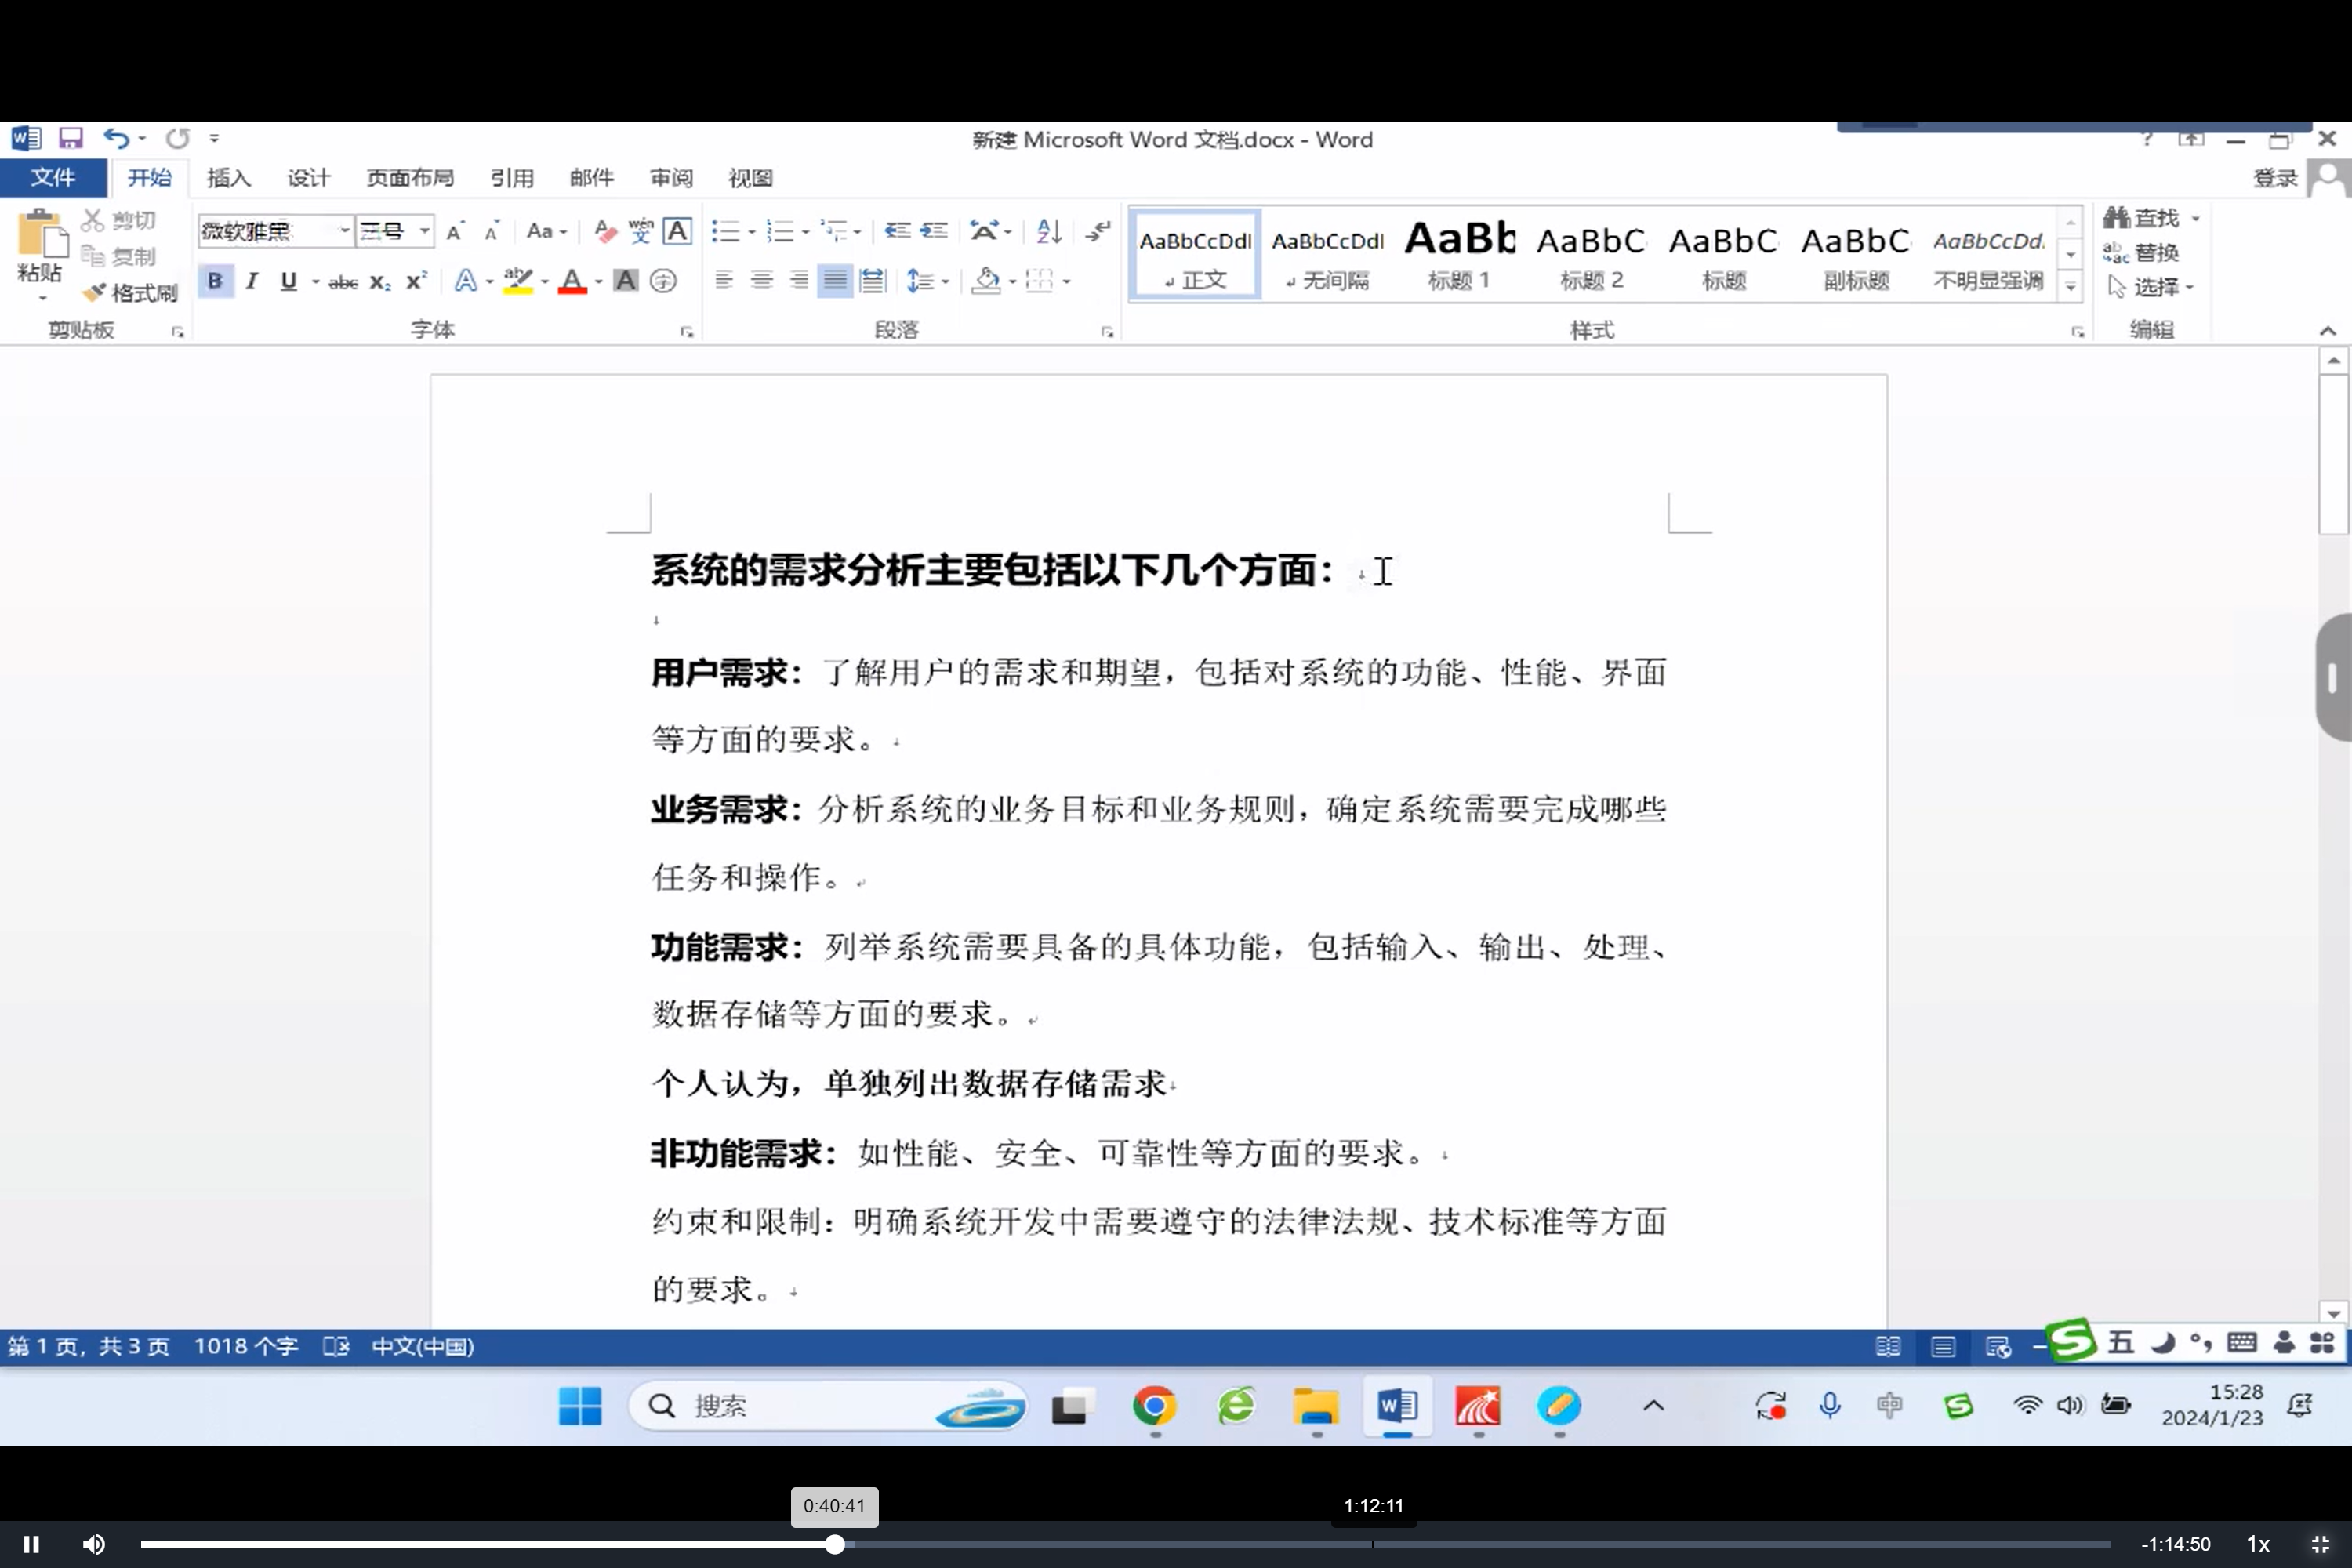The height and width of the screenshot is (1568, 2352).
Task: Click the strikethrough abc icon
Action: (x=342, y=283)
